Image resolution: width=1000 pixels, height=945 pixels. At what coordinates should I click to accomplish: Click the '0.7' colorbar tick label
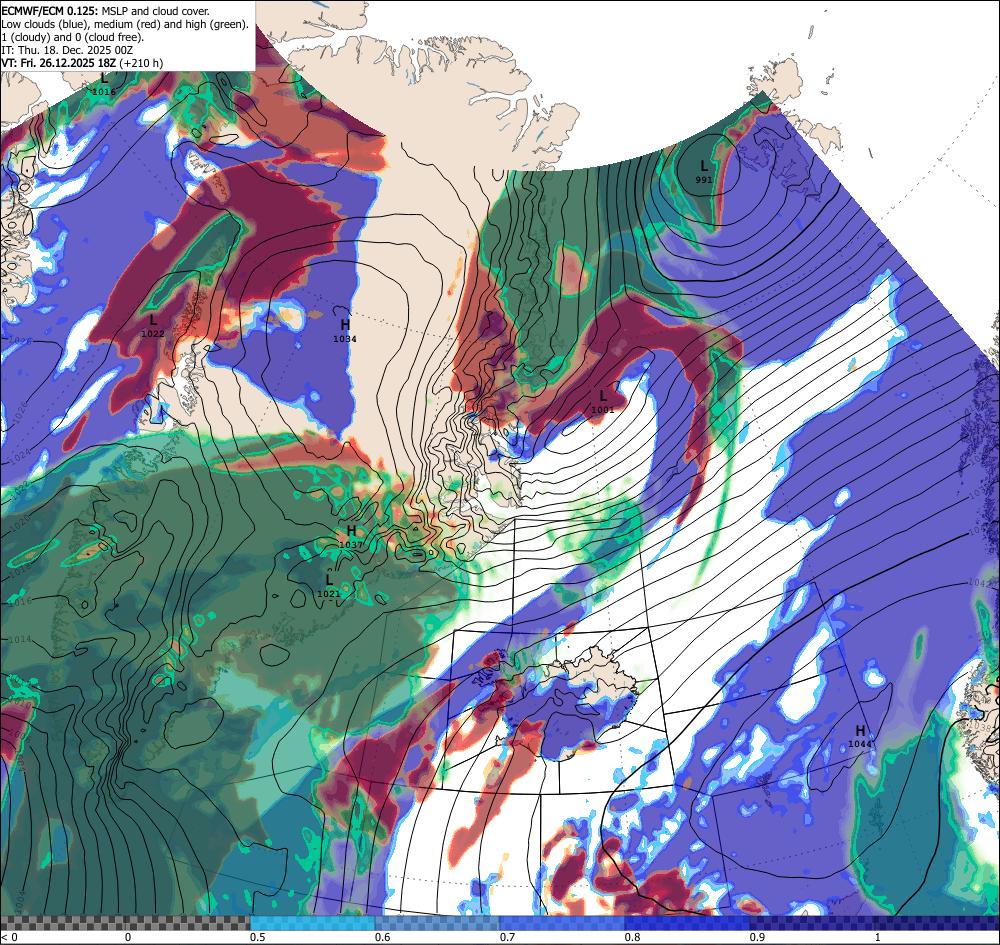[508, 937]
